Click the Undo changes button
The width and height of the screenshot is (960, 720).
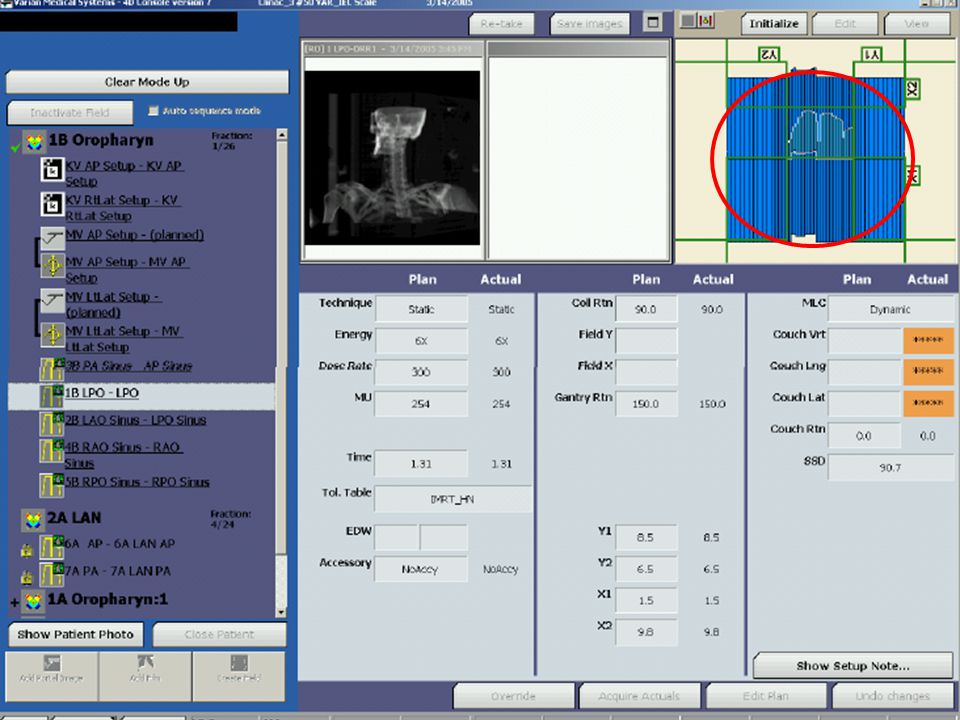click(x=892, y=696)
